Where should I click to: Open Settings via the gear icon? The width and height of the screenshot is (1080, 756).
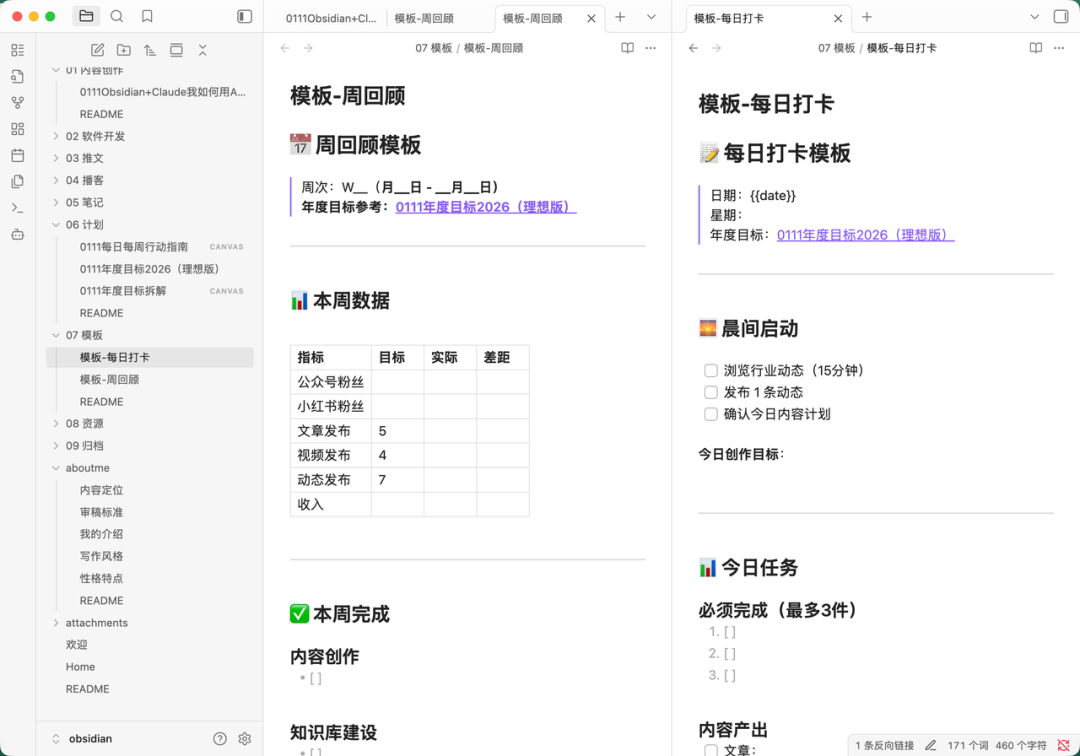(x=245, y=738)
